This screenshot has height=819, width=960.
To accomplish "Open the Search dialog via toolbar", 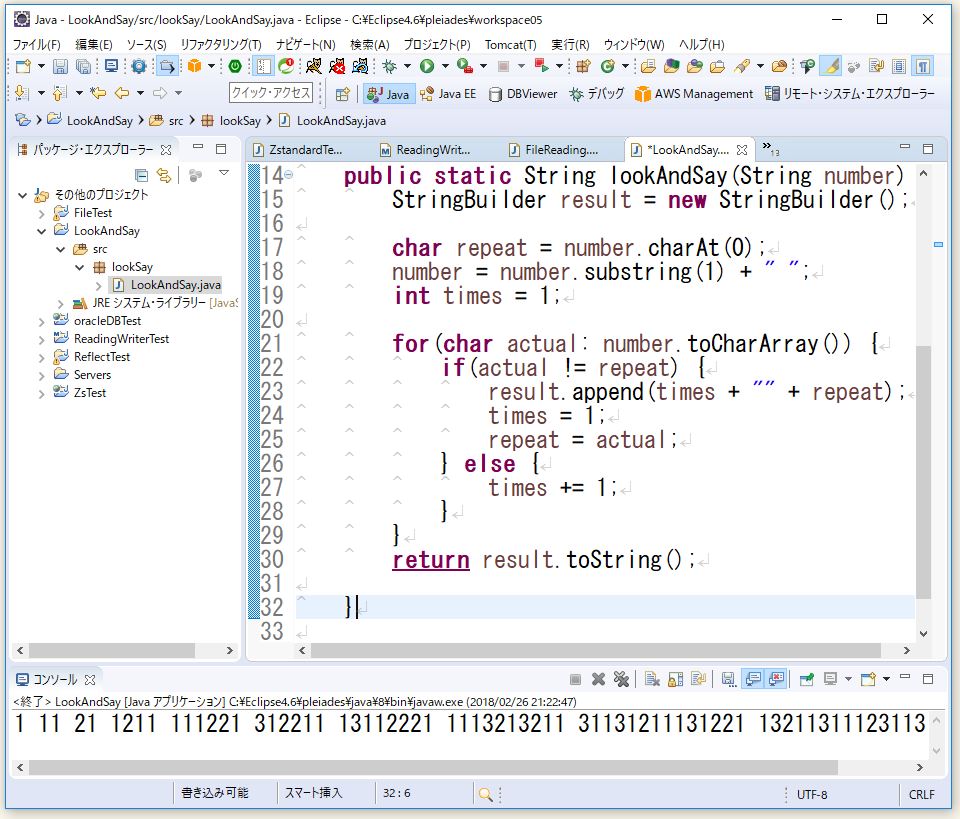I will click(x=739, y=66).
